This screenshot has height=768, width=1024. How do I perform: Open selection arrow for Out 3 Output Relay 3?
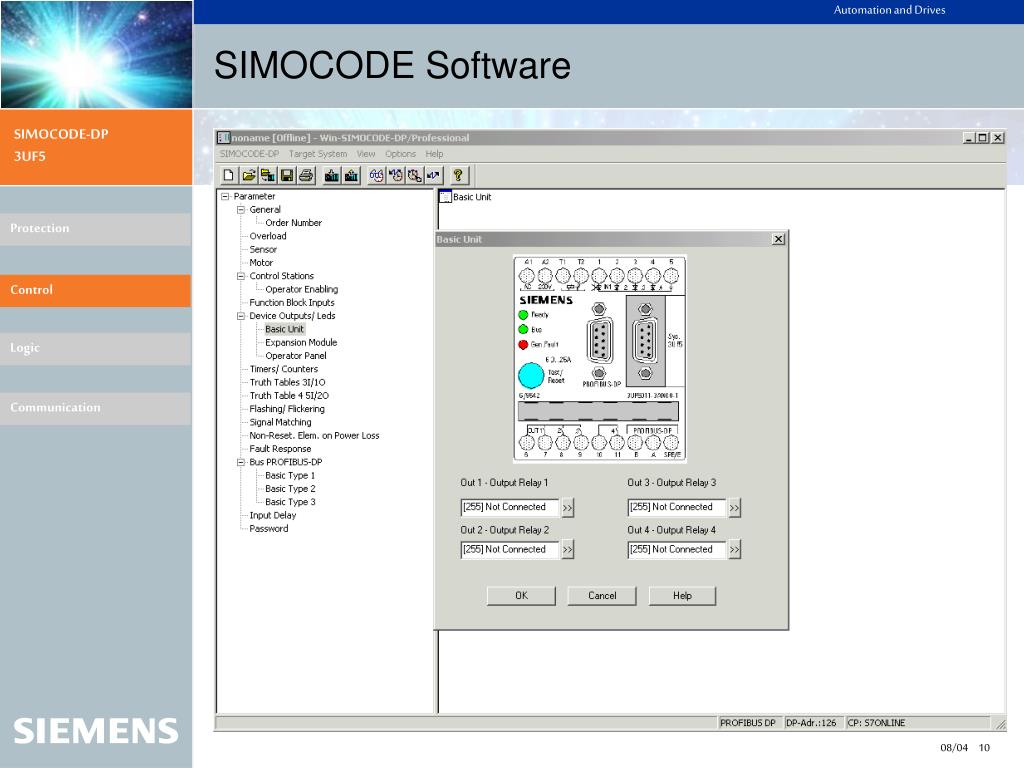coord(735,507)
